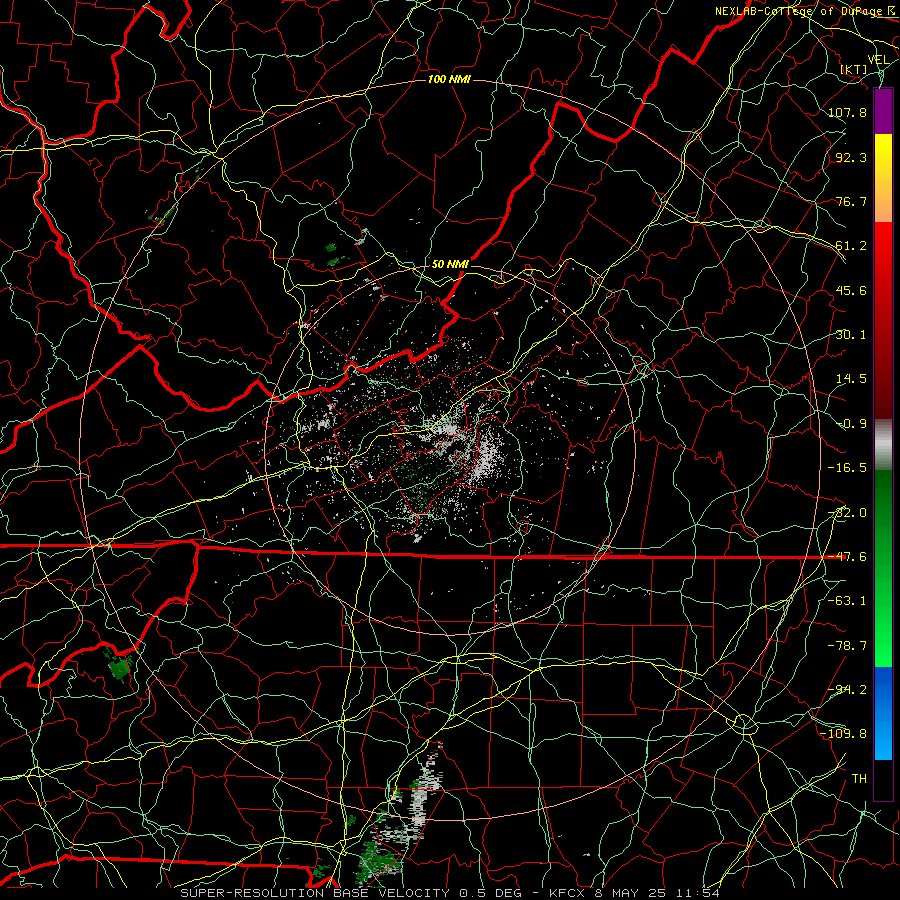Screen dimensions: 900x900
Task: Click the 100 NMI range ring label
Action: pyautogui.click(x=449, y=79)
